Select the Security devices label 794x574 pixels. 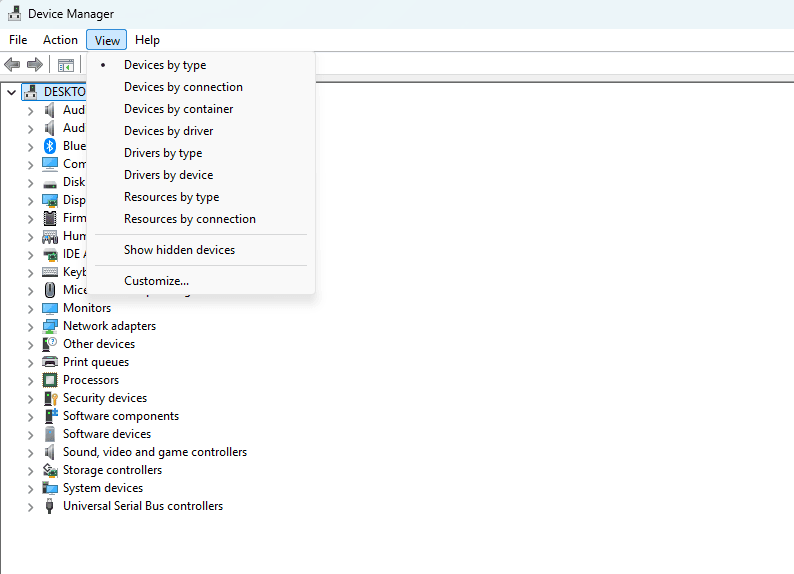[x=105, y=398]
